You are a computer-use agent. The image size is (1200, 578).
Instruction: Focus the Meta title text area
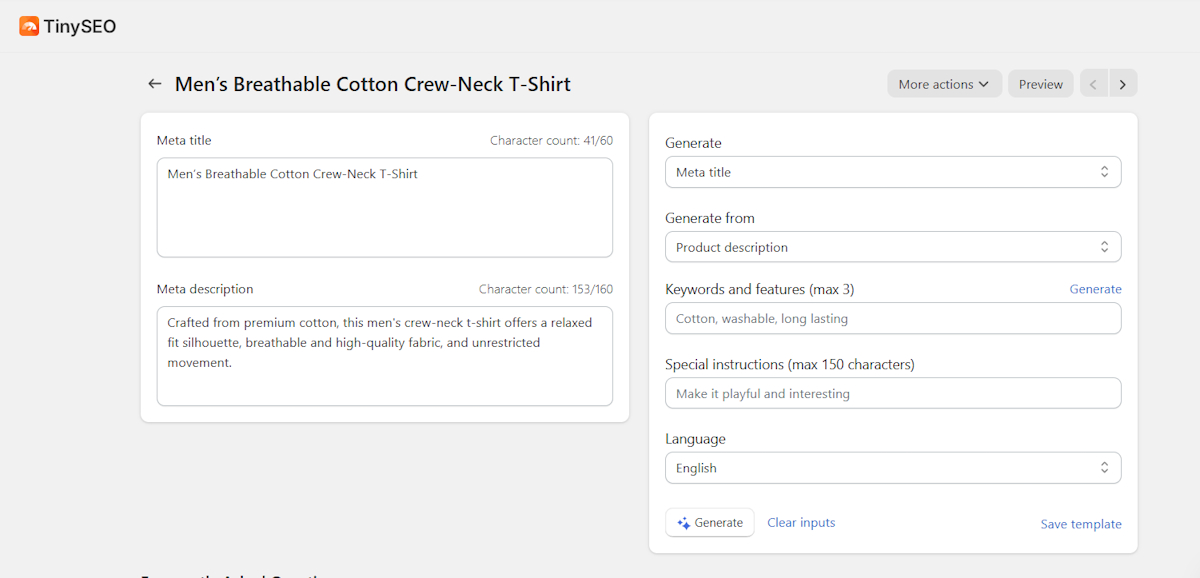(x=384, y=207)
